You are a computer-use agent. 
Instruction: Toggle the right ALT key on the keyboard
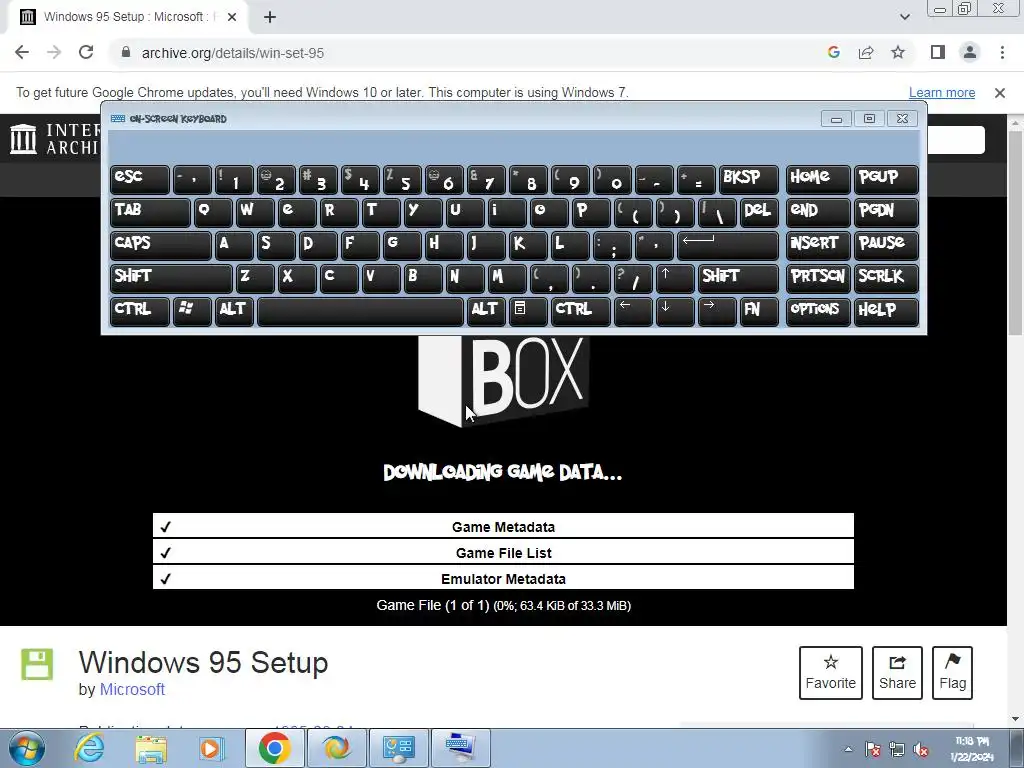click(486, 312)
